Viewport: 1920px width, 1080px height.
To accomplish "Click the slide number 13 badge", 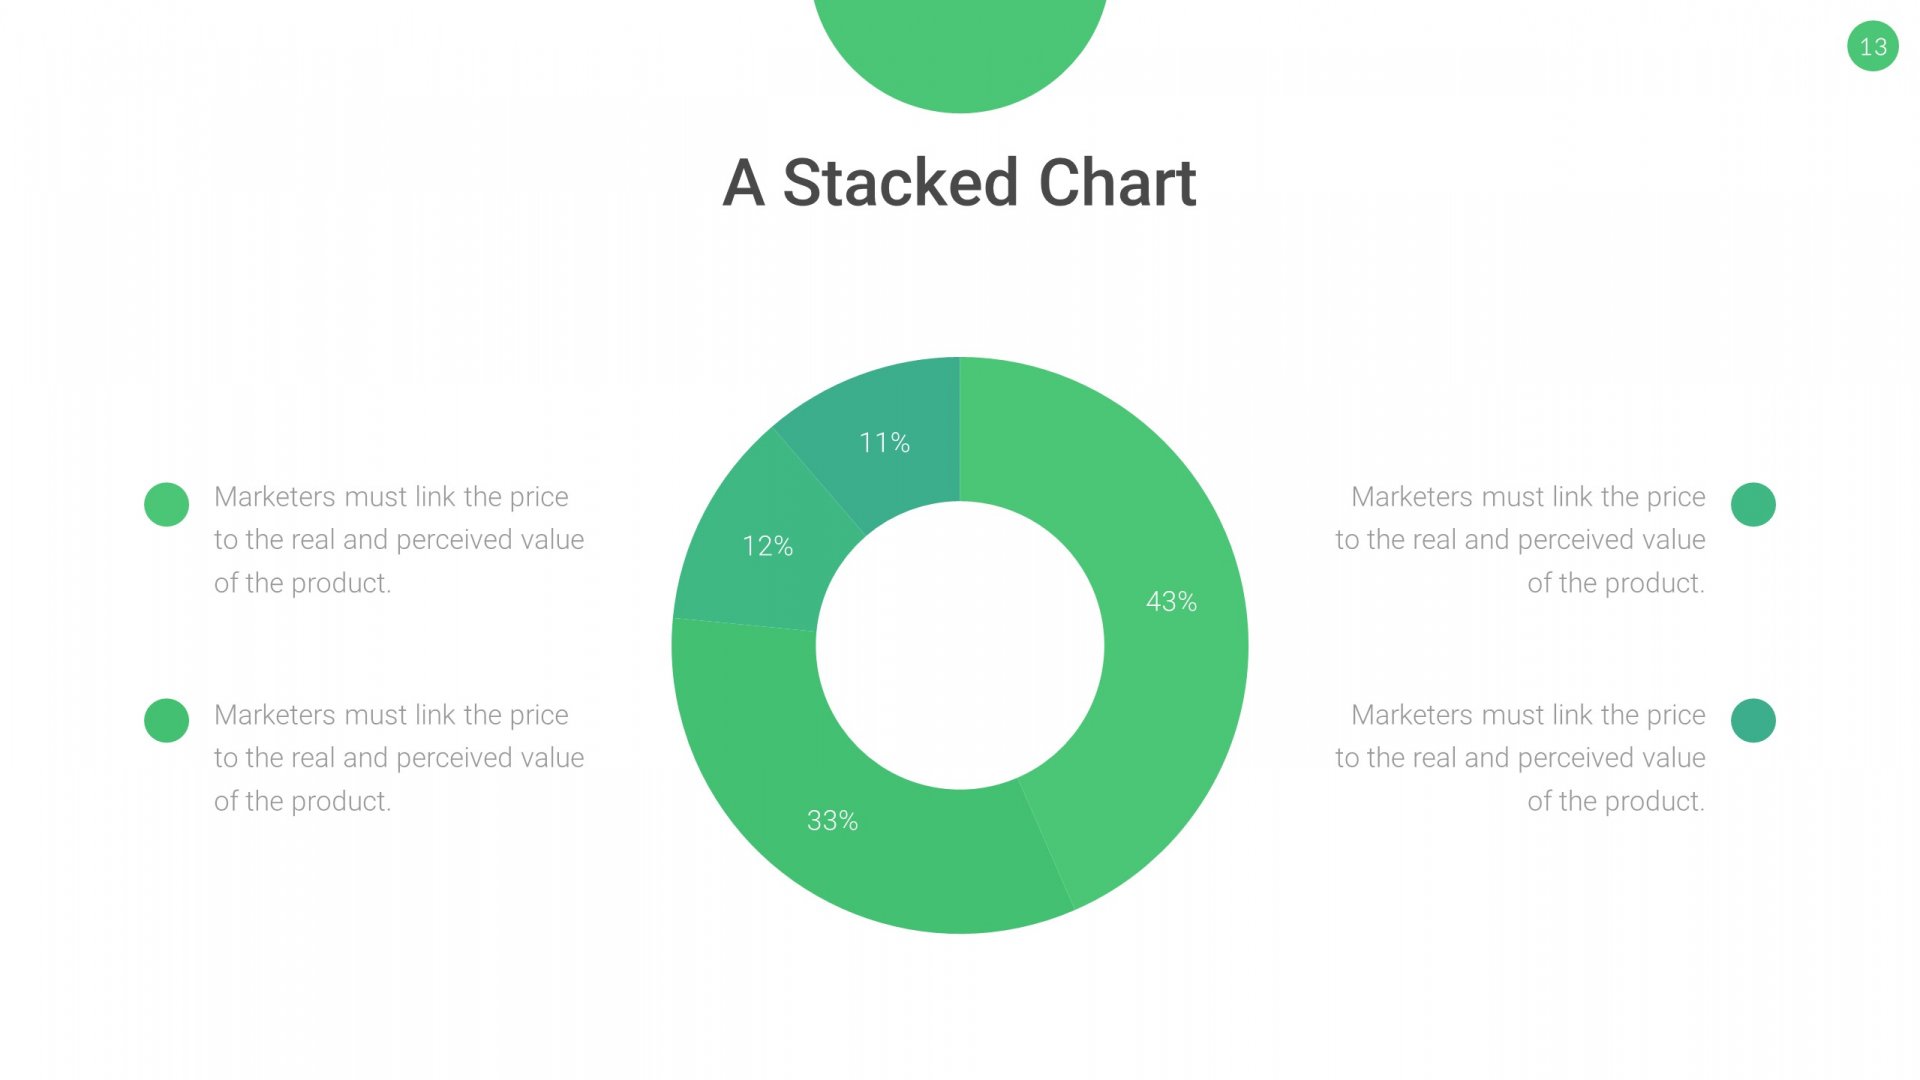I will point(1872,46).
